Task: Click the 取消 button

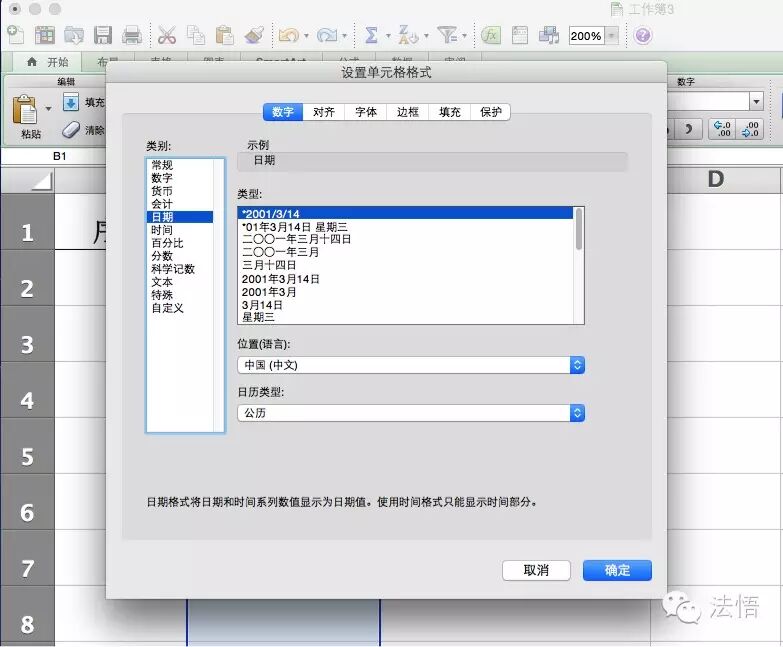Action: pyautogui.click(x=536, y=570)
